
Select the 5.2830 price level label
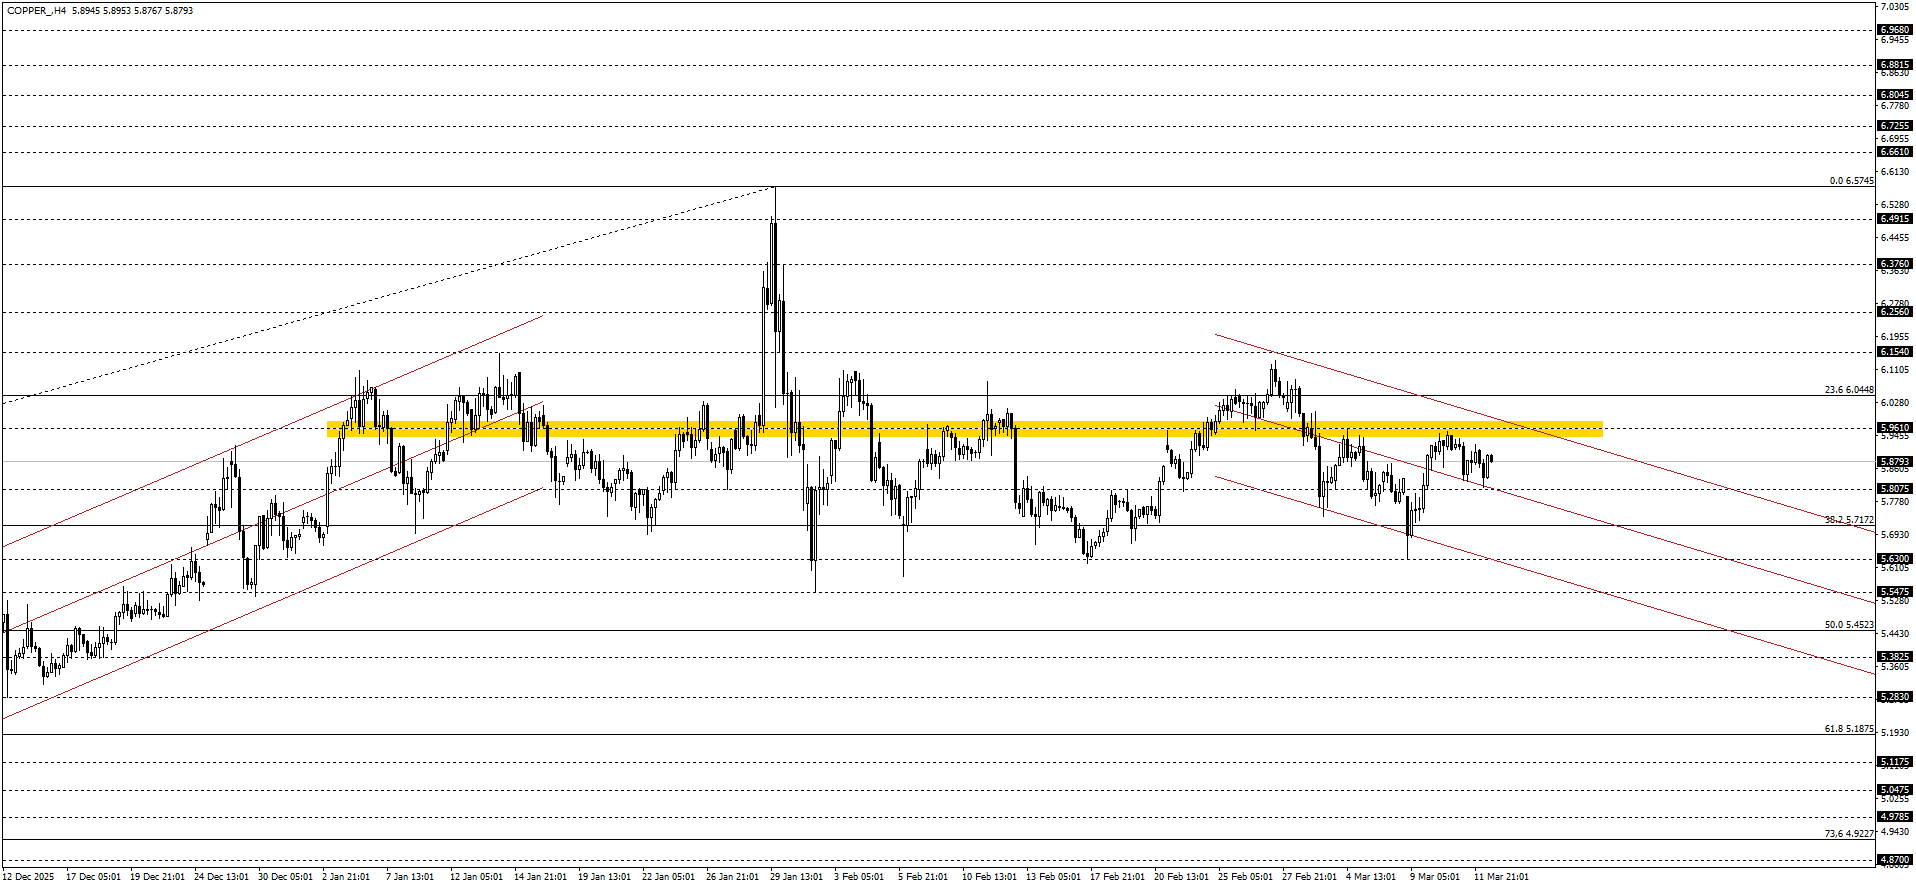1895,697
